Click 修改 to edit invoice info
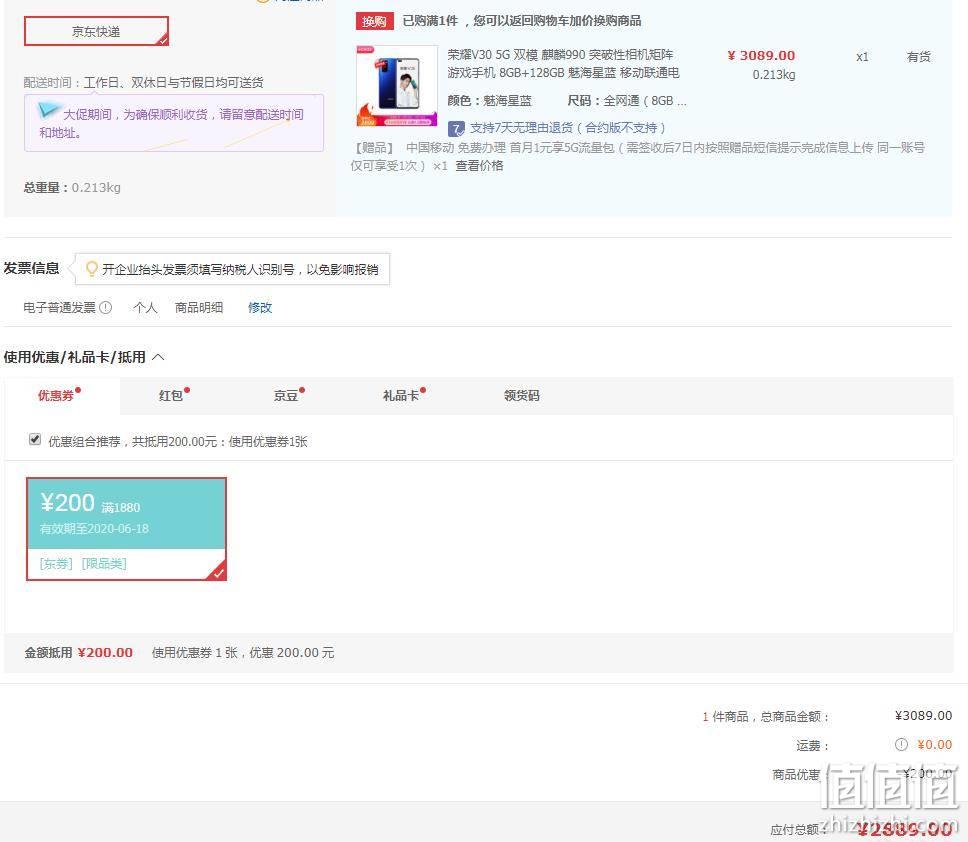Viewport: 968px width, 842px height. 260,307
